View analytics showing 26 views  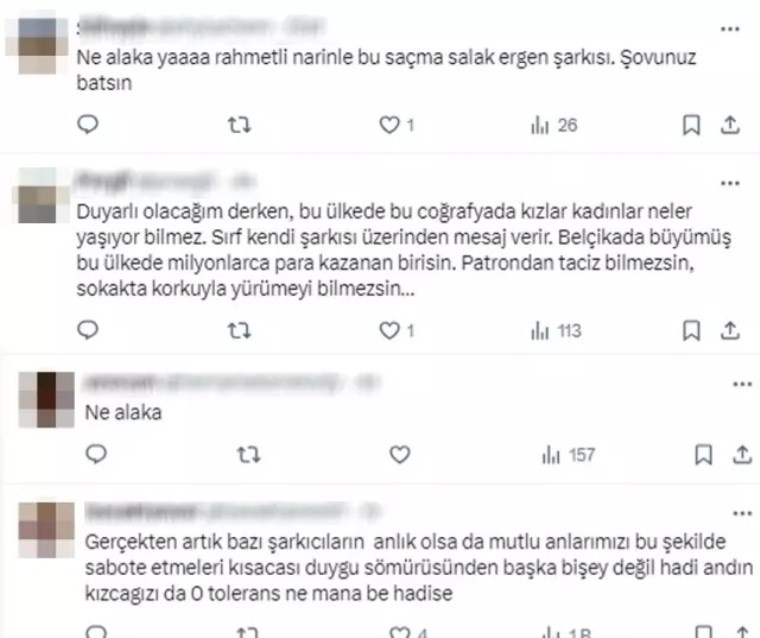pos(554,125)
